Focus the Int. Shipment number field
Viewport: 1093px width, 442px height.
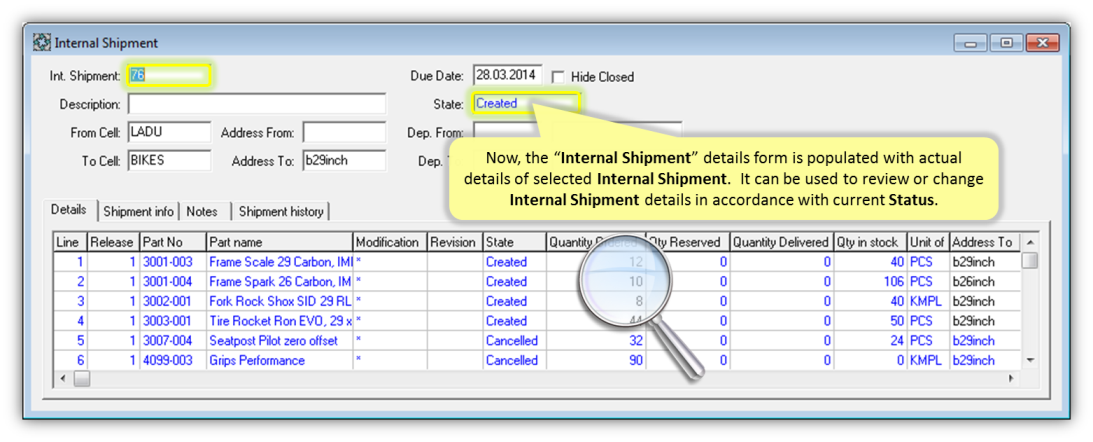169,75
